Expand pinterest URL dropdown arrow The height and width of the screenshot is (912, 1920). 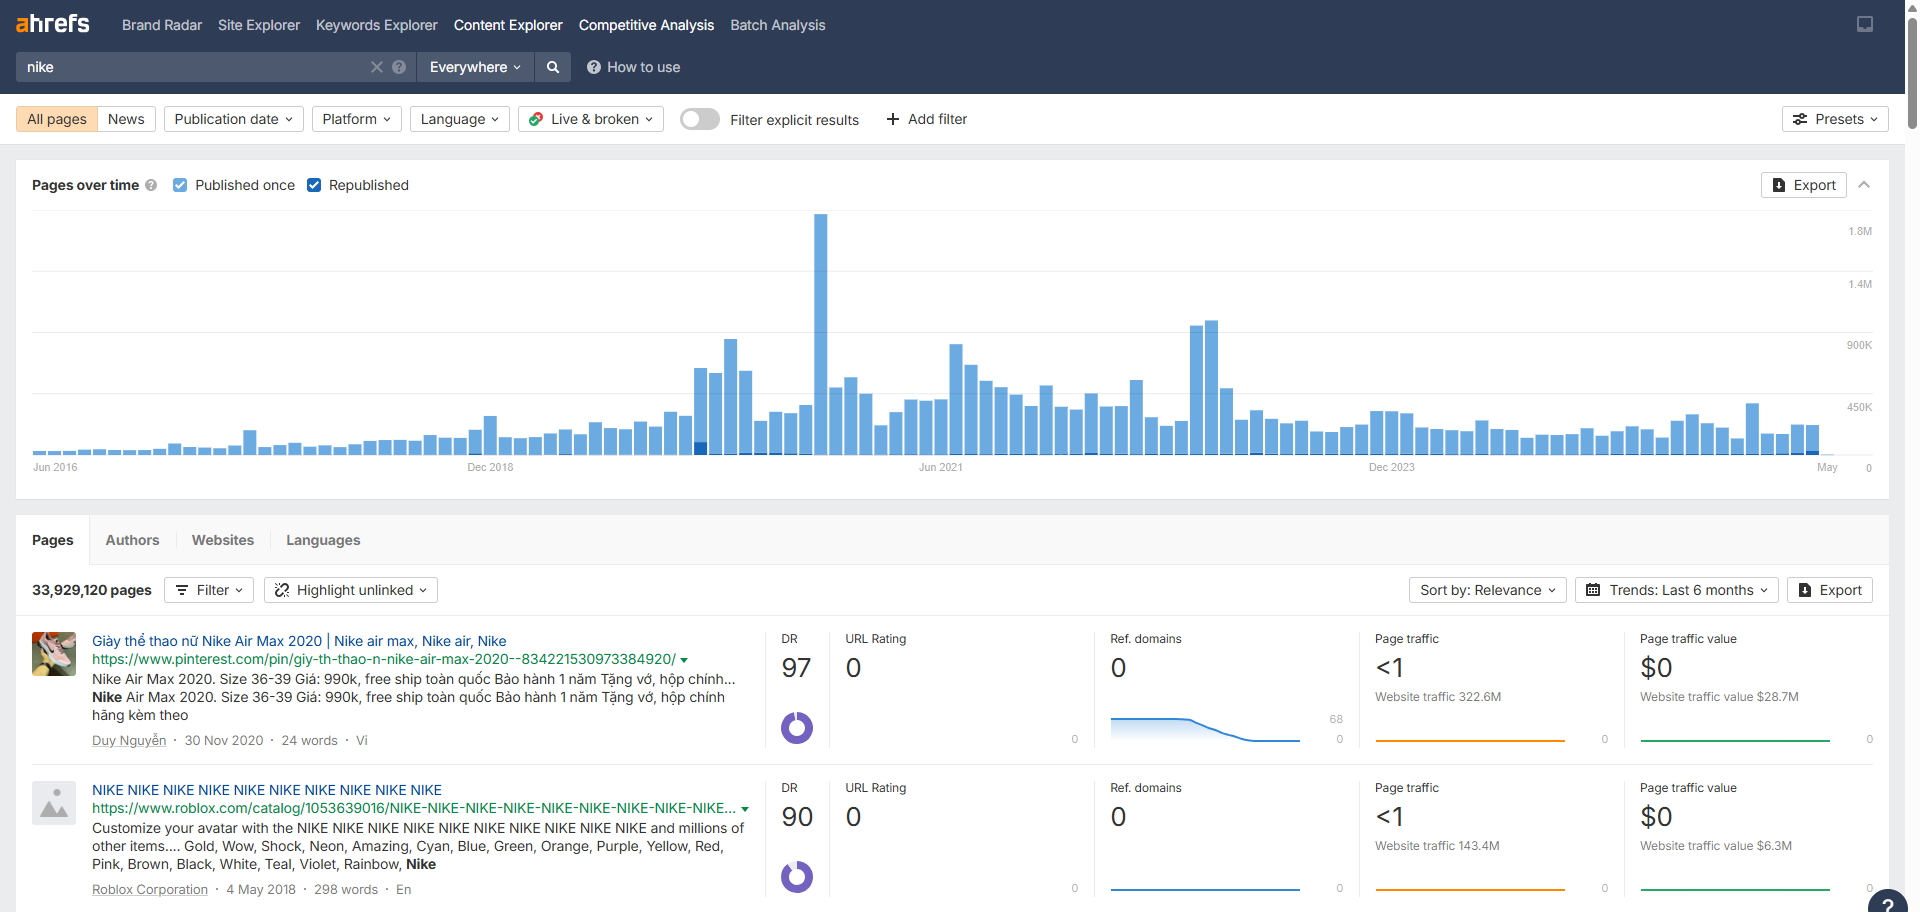[684, 660]
